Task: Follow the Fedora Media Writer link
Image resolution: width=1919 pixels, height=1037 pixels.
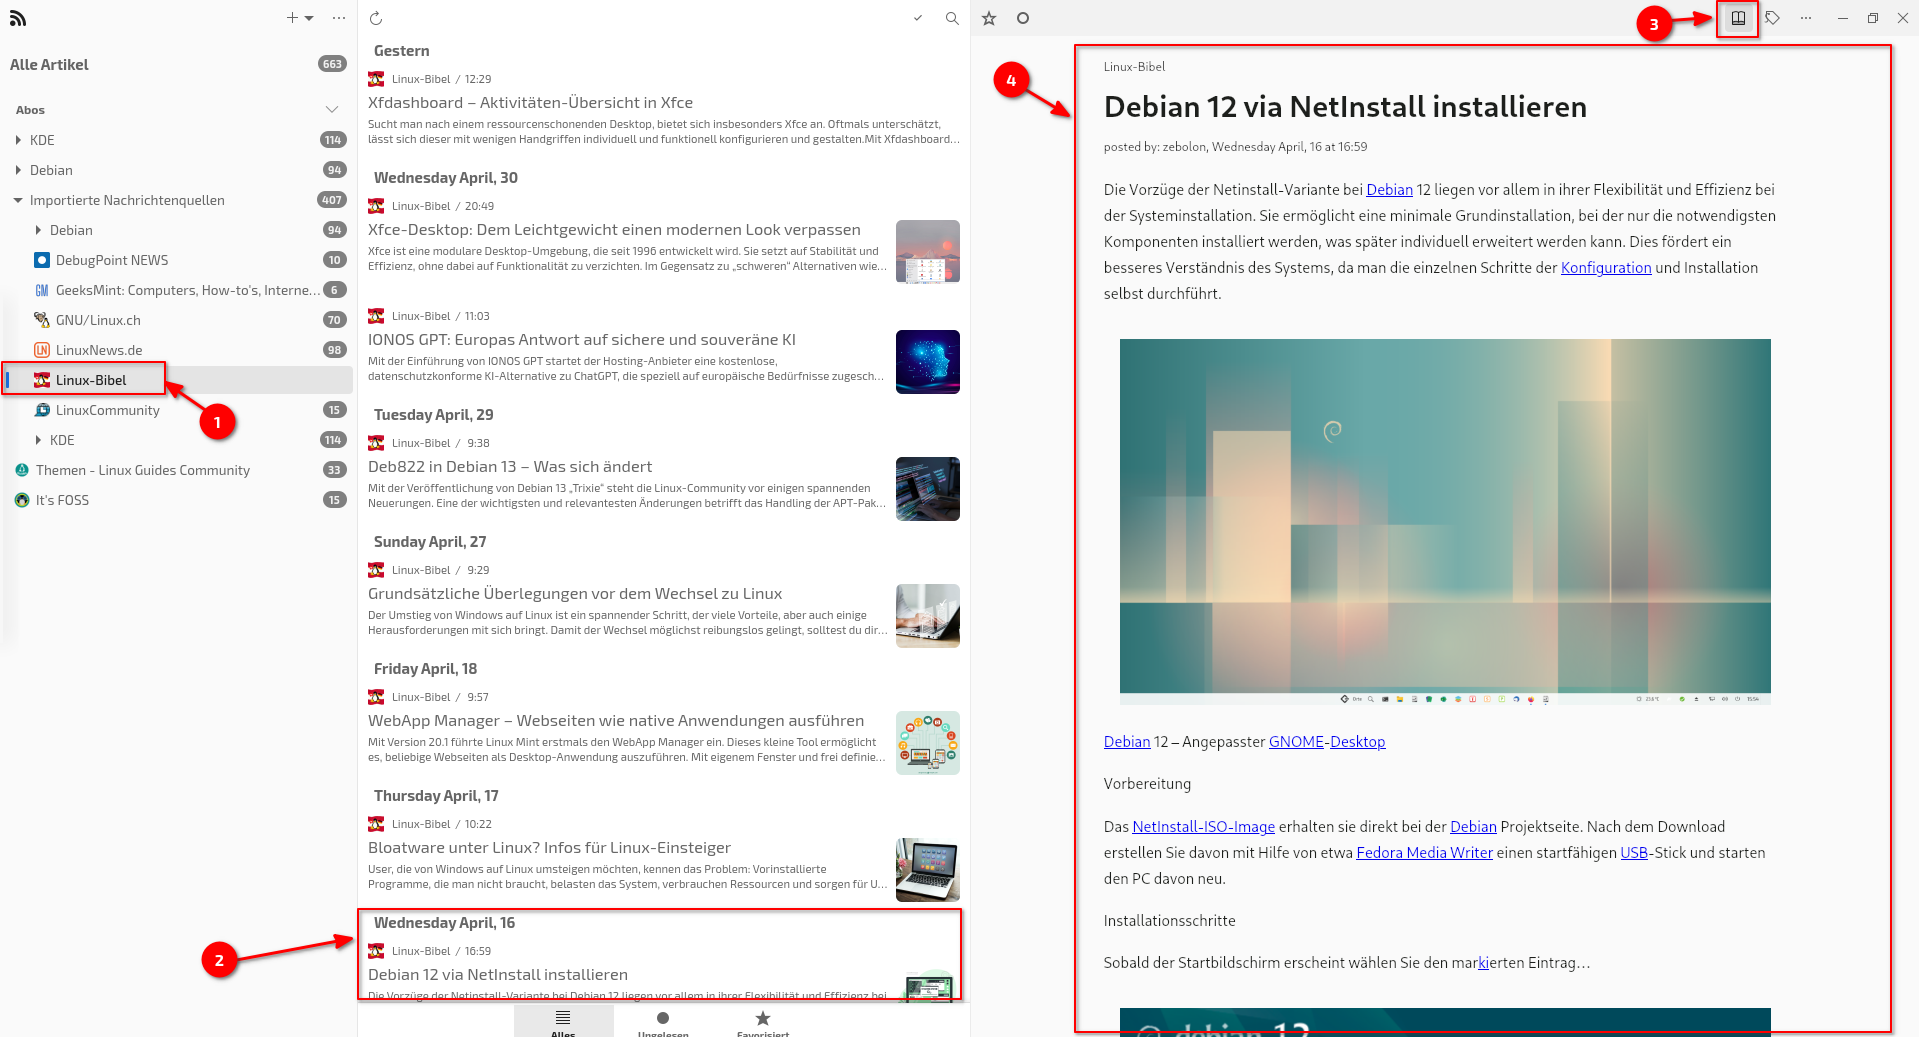Action: point(1424,853)
